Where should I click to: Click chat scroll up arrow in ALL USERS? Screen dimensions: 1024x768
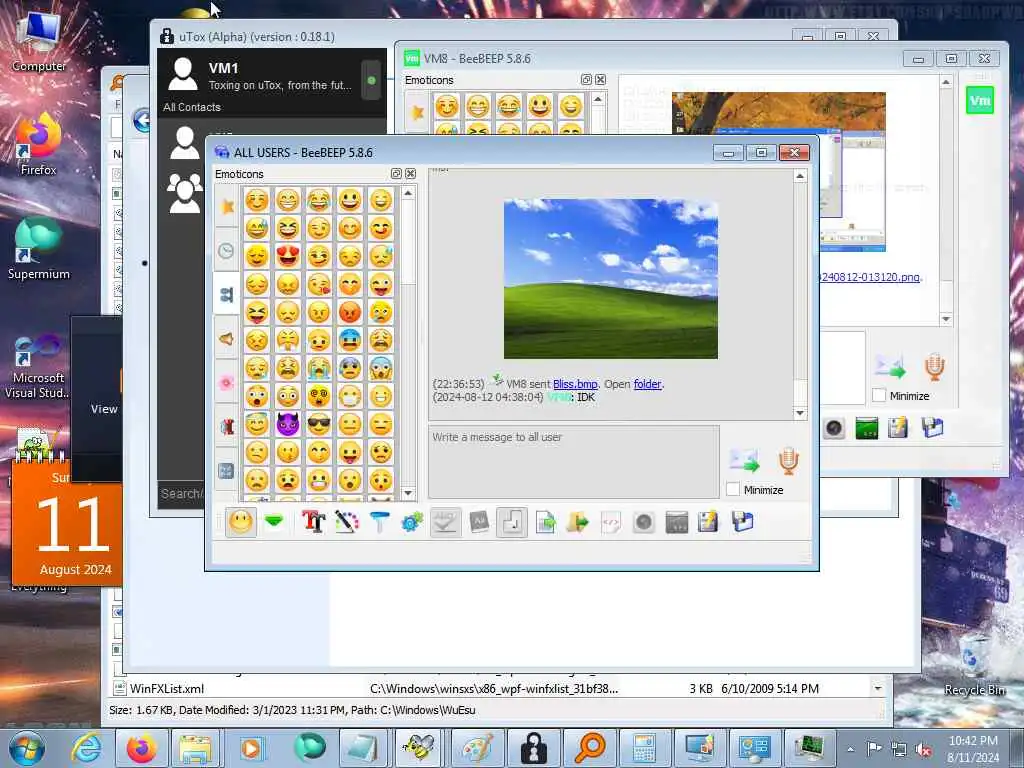(x=800, y=176)
